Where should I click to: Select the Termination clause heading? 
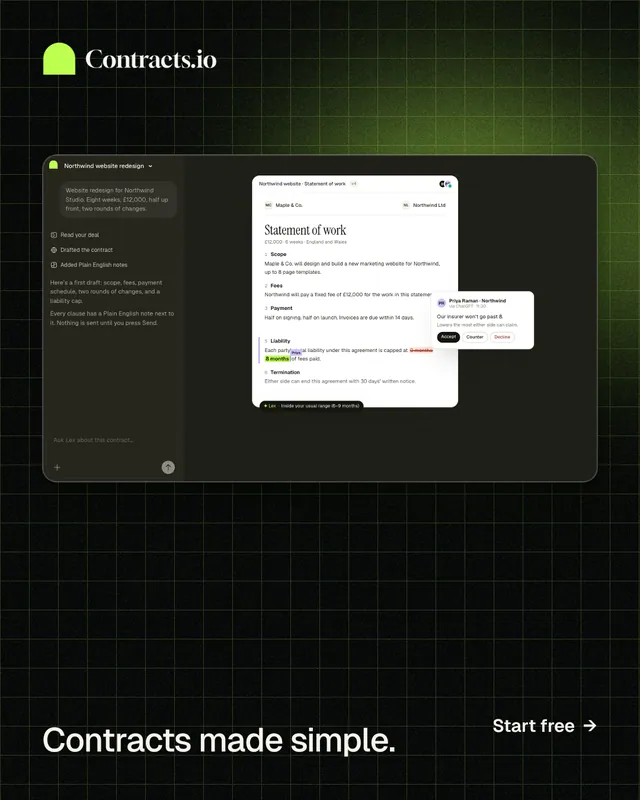(285, 372)
